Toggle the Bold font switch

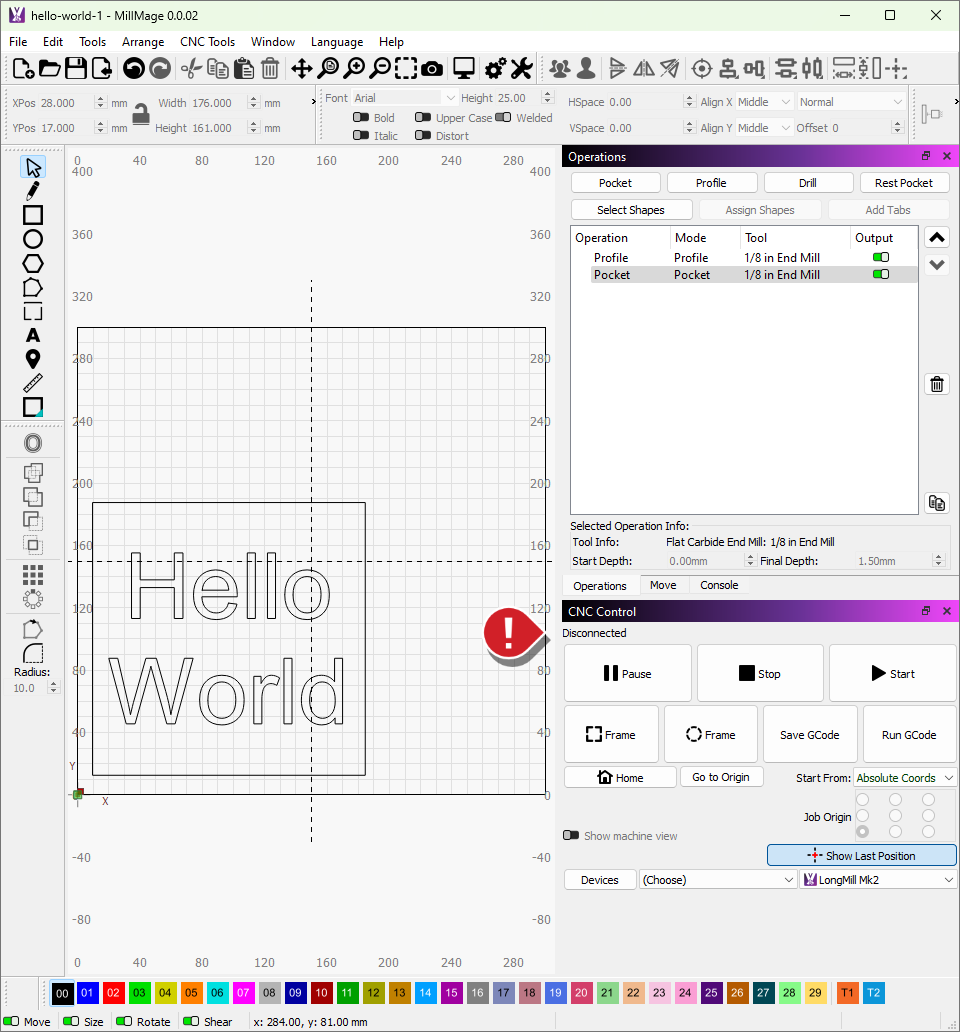tap(361, 118)
